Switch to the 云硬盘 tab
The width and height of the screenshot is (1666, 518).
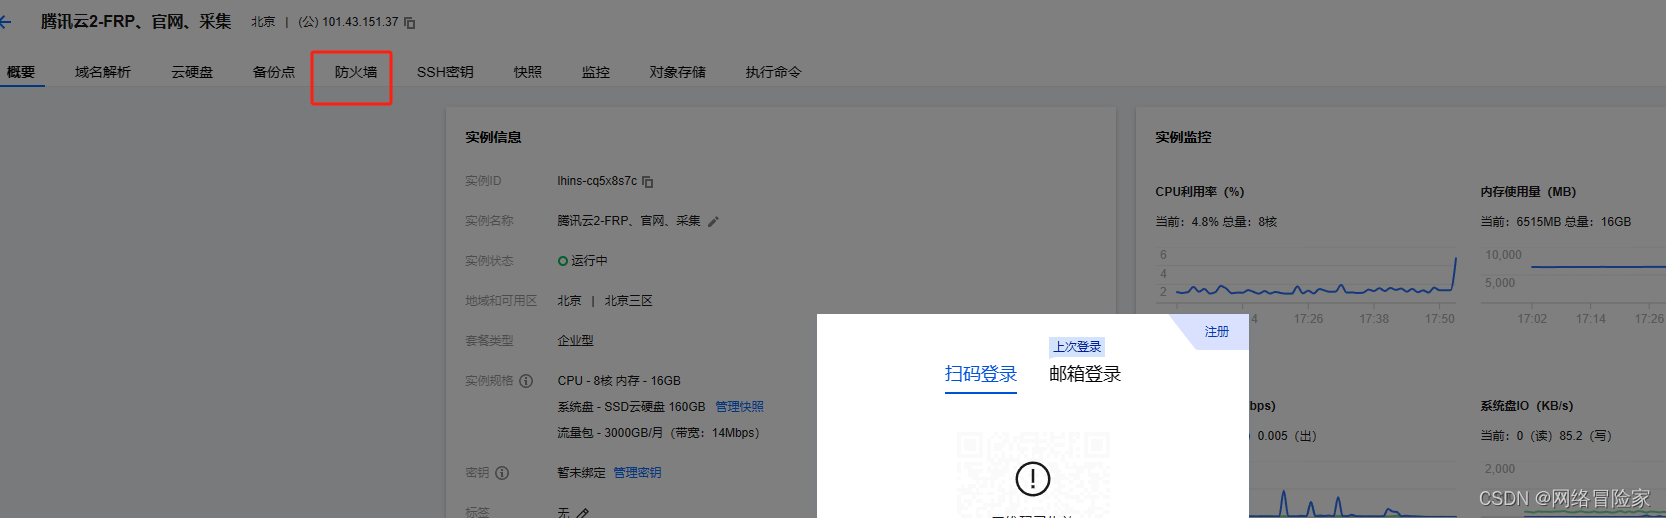click(192, 72)
